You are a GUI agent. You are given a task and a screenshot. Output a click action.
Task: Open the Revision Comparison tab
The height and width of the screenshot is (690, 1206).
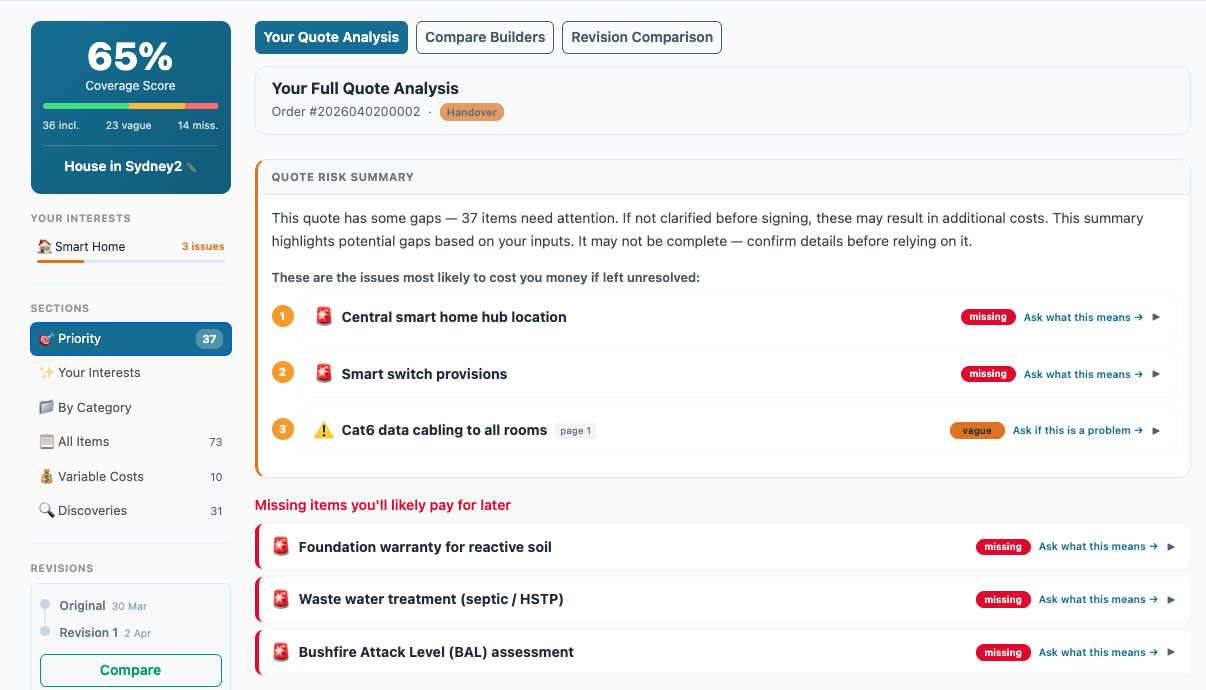pyautogui.click(x=642, y=37)
